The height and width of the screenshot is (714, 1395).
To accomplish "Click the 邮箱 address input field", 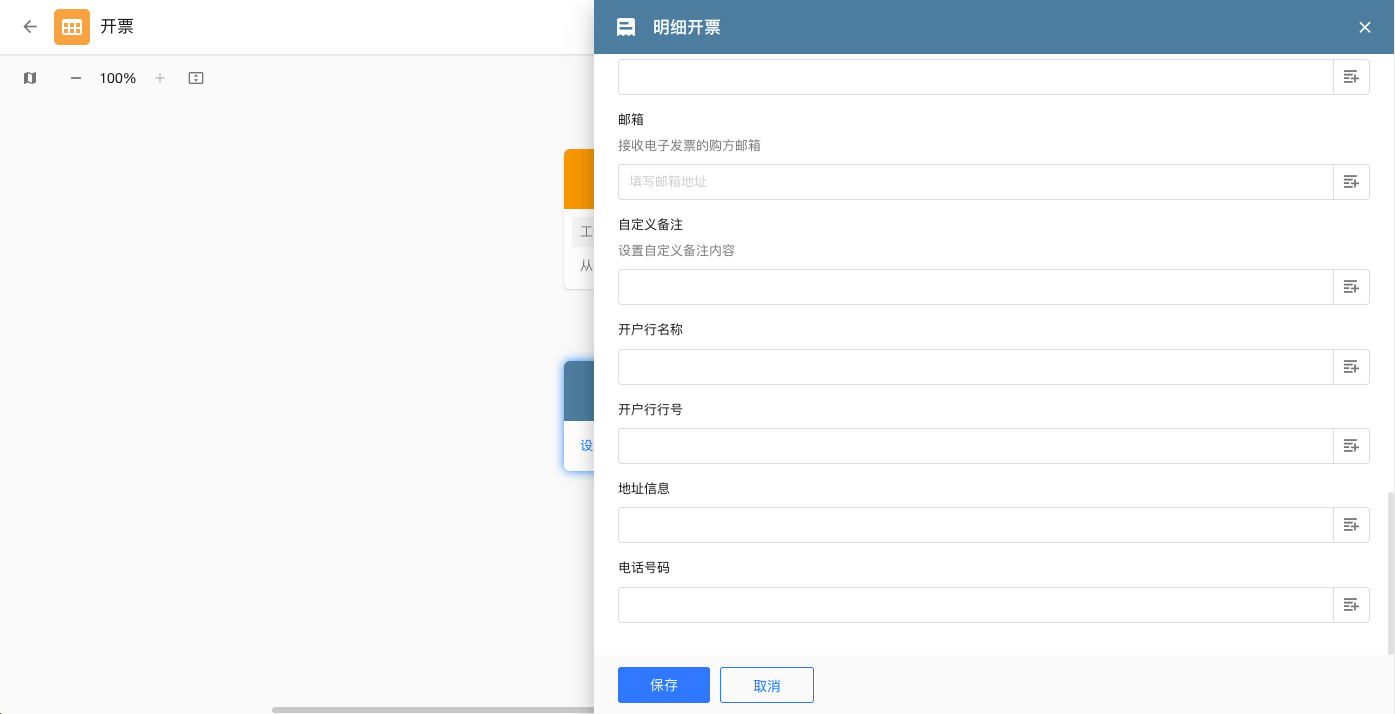I will pyautogui.click(x=975, y=182).
